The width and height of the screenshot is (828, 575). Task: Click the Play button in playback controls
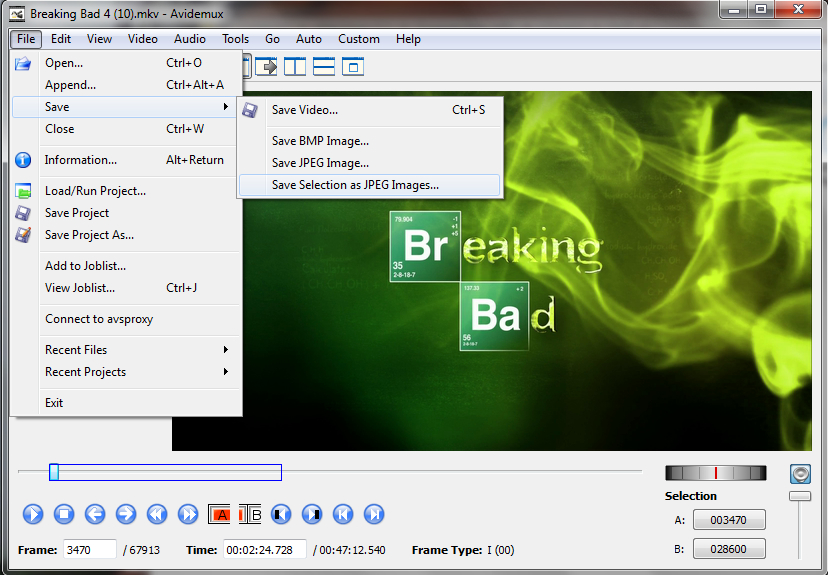click(x=33, y=514)
